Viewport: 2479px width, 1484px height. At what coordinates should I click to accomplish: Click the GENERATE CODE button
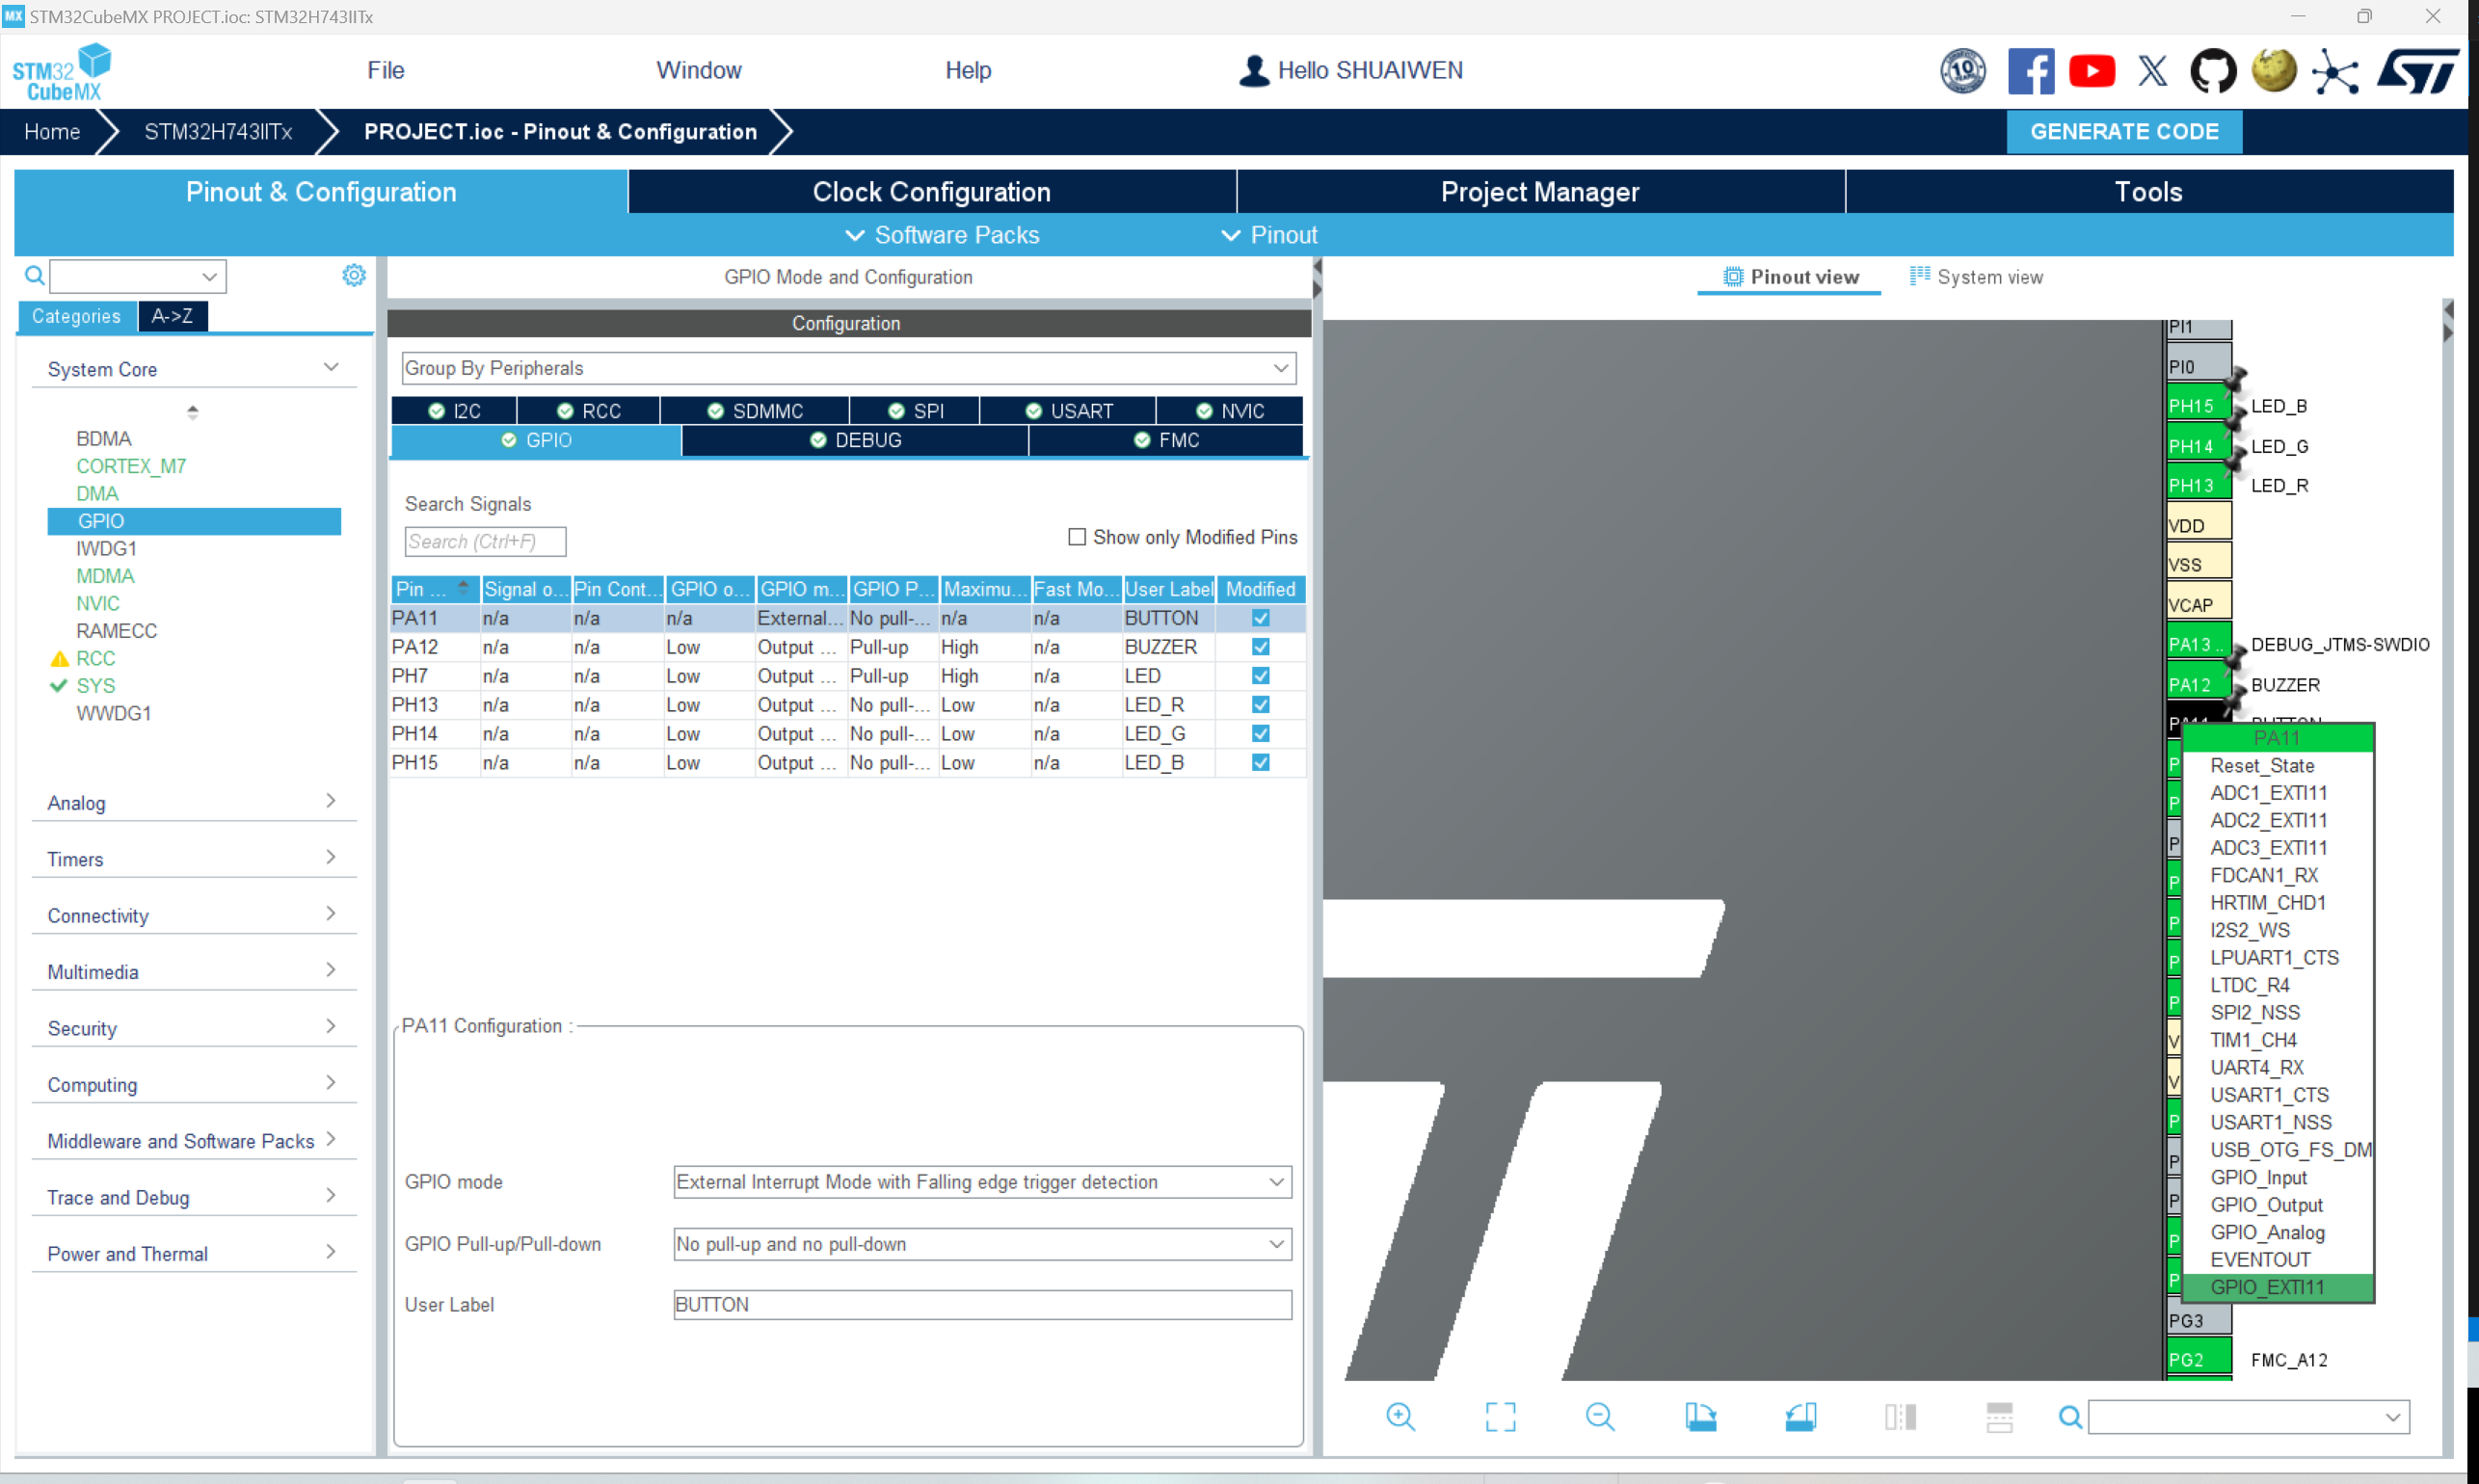tap(2124, 132)
